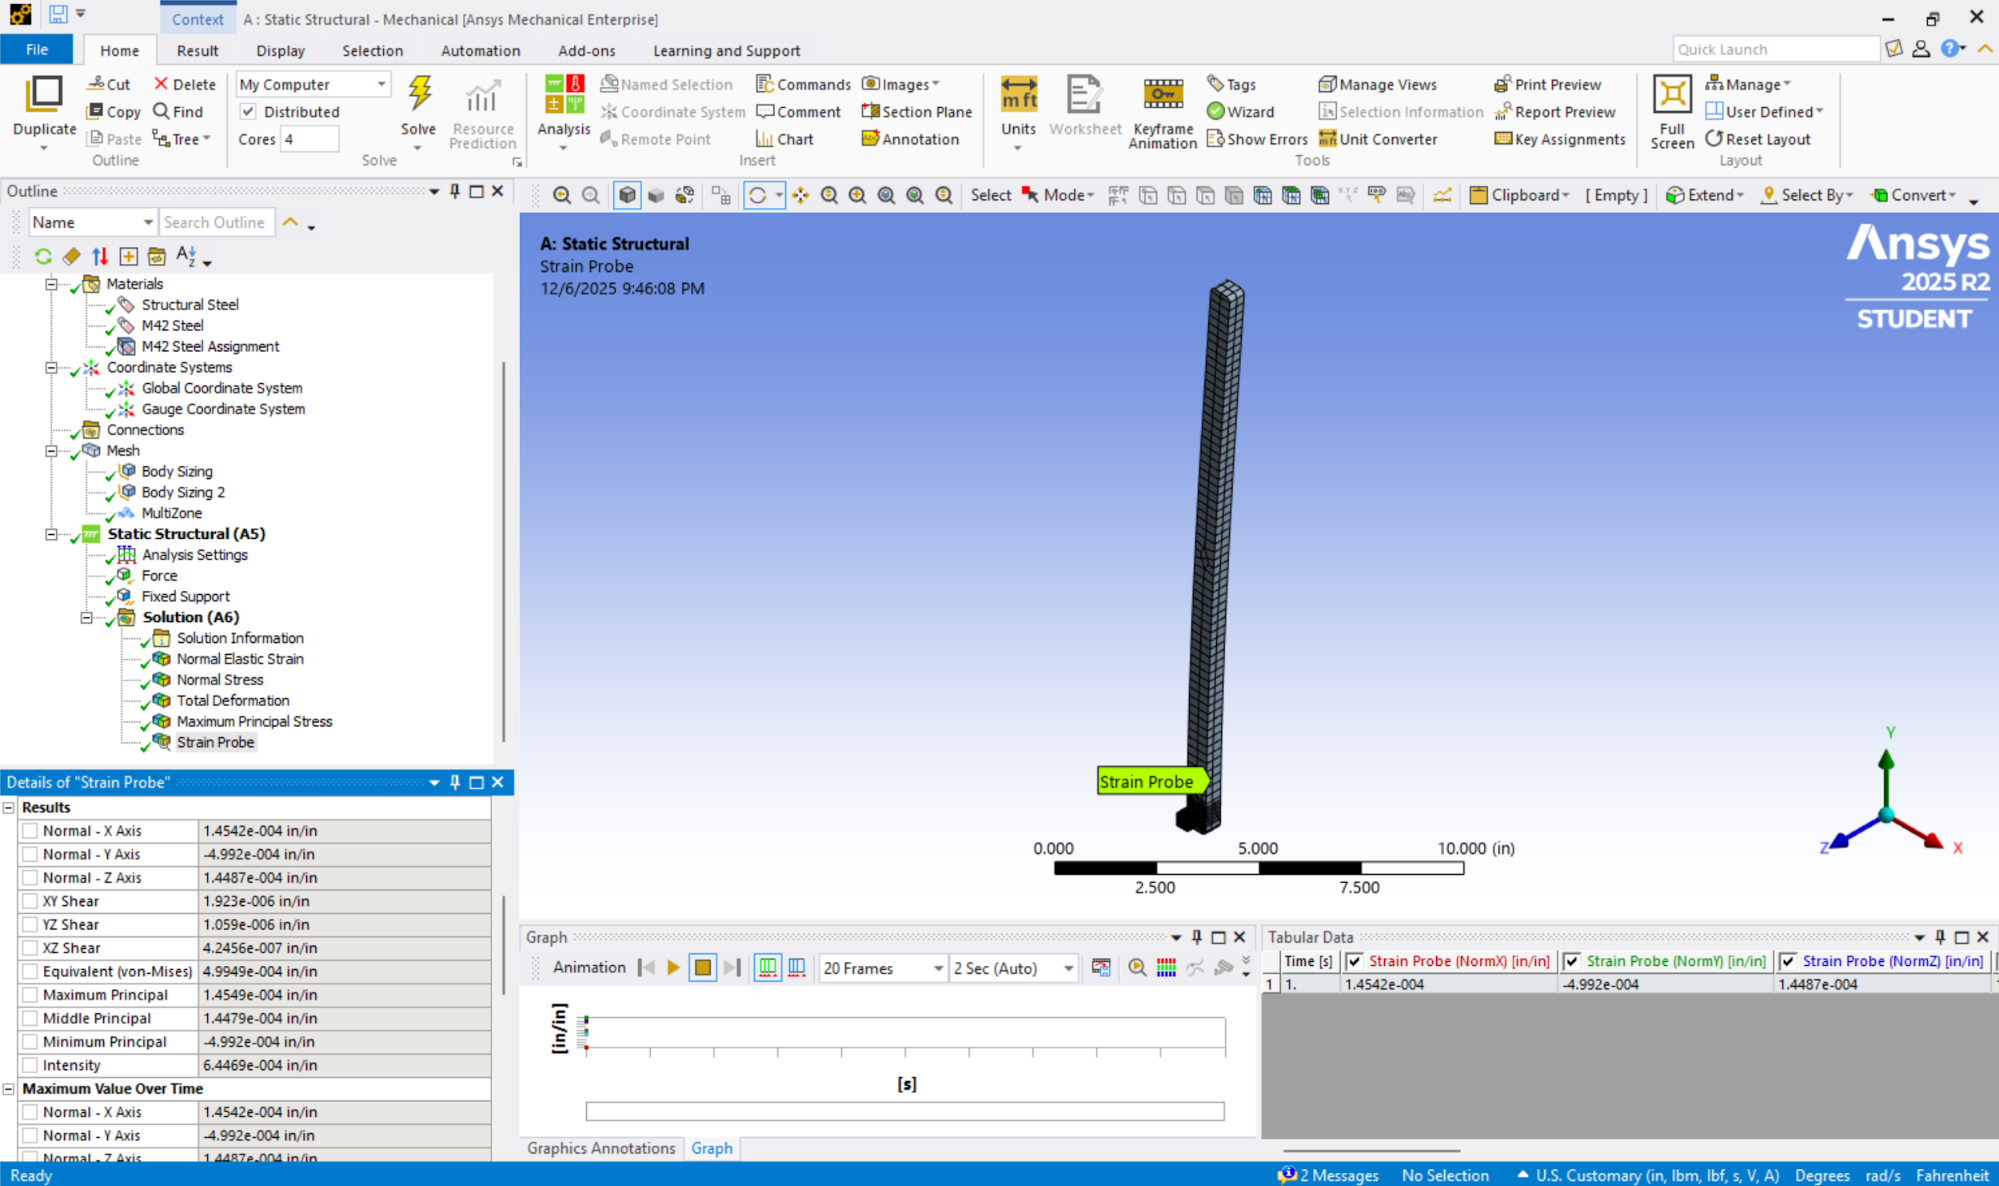This screenshot has width=1999, height=1186.
Task: Check the Normal - X Axis checkbox
Action: tap(30, 831)
